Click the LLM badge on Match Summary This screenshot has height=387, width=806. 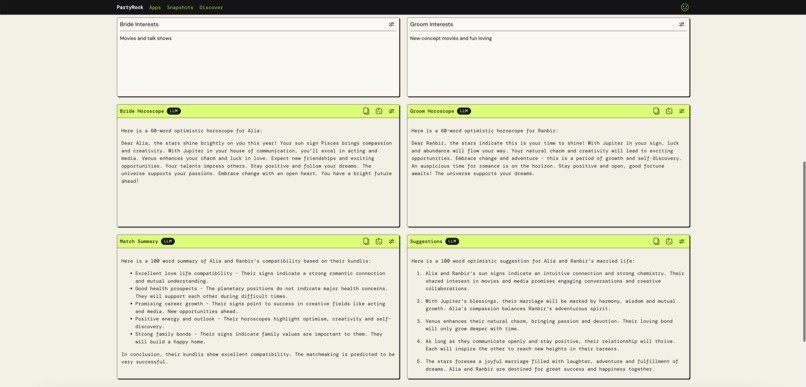point(168,241)
